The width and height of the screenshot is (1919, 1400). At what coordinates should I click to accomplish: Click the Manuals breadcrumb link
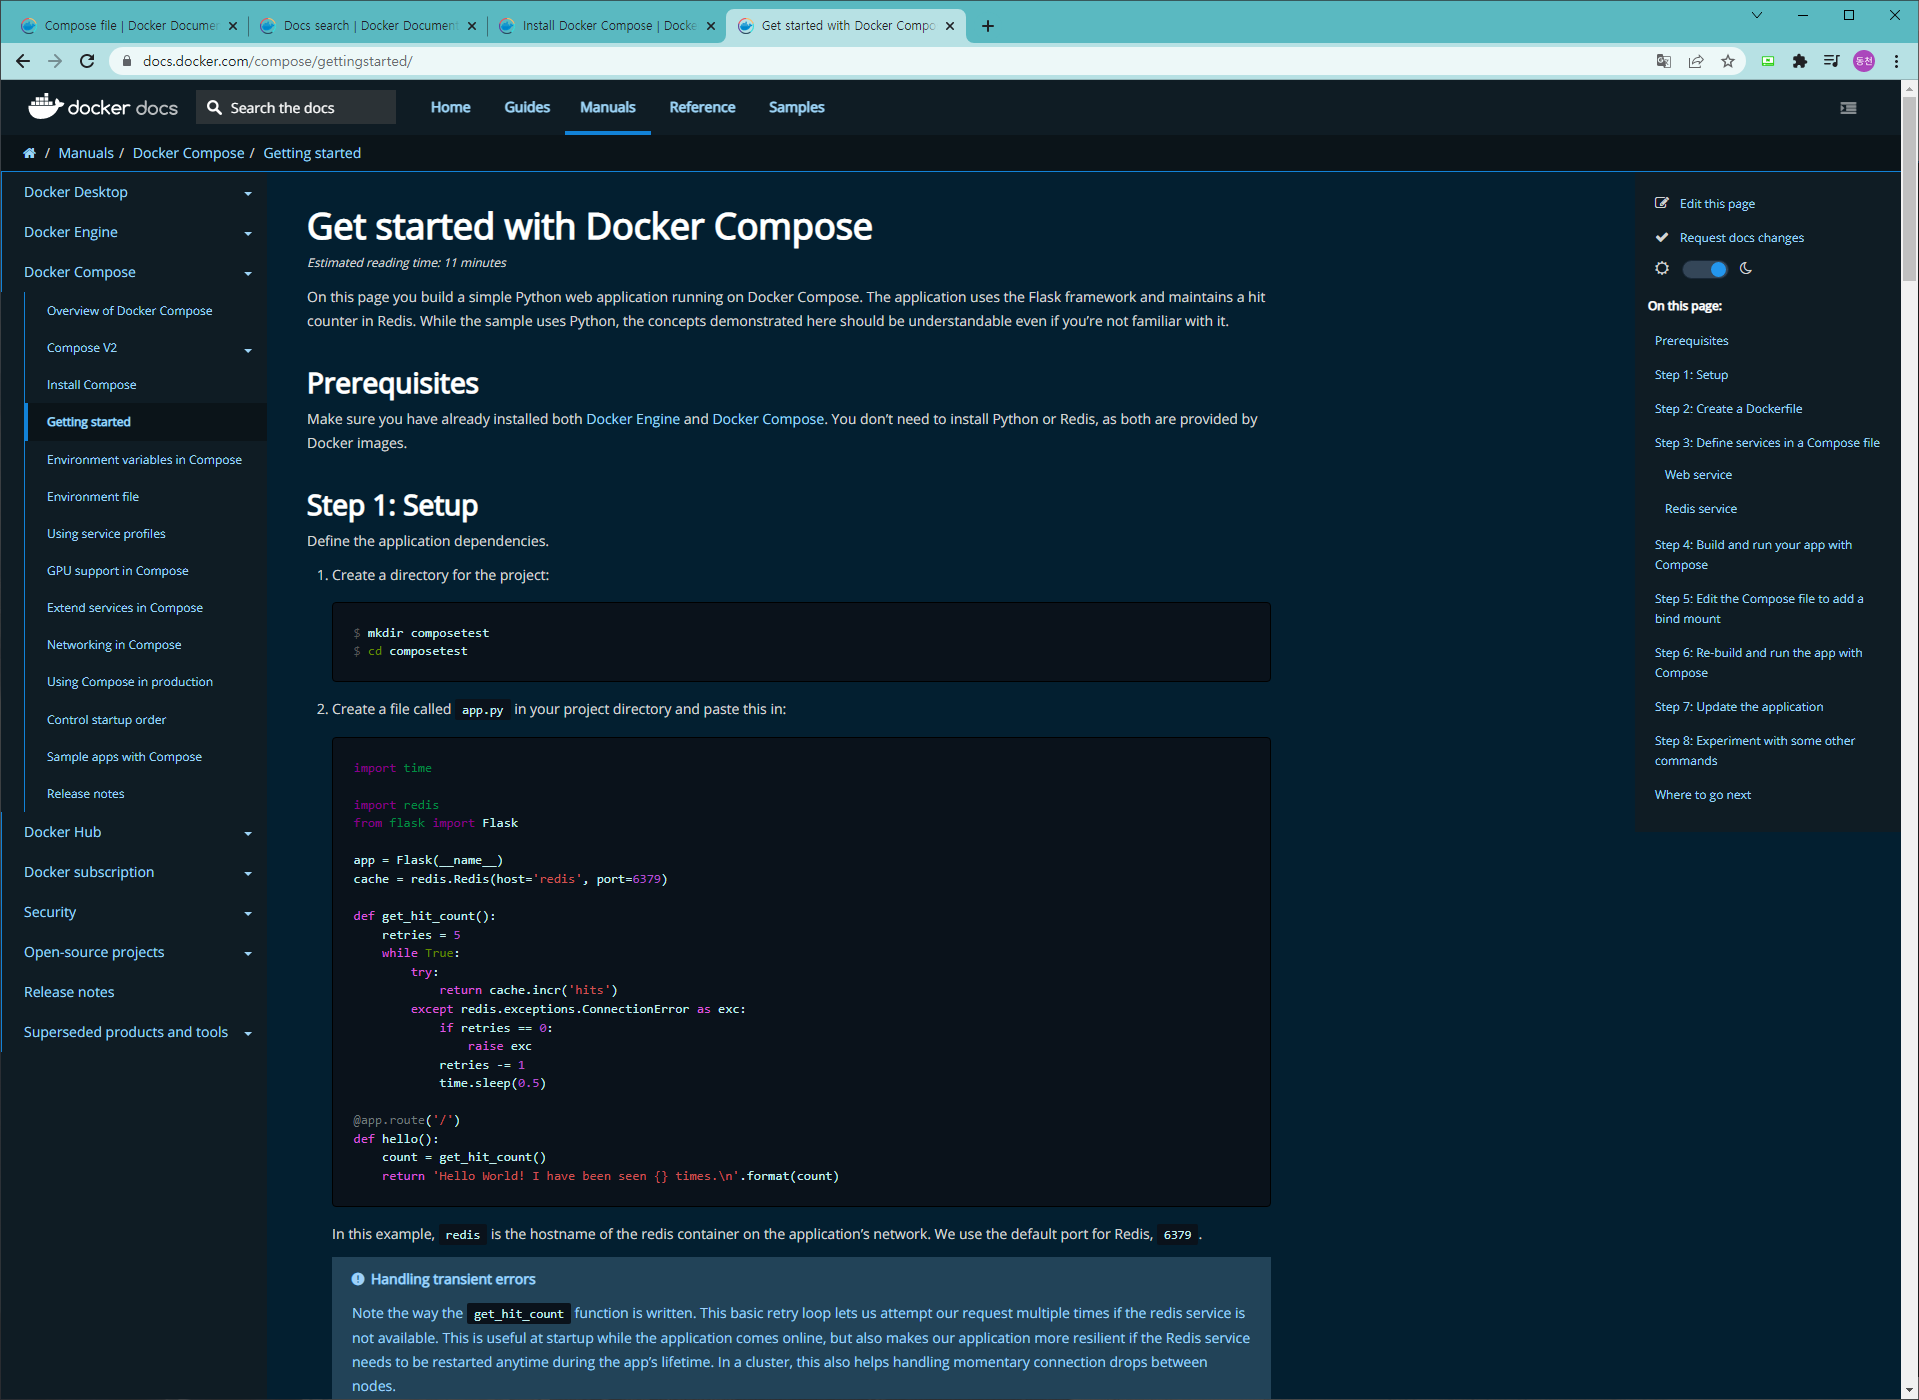86,153
